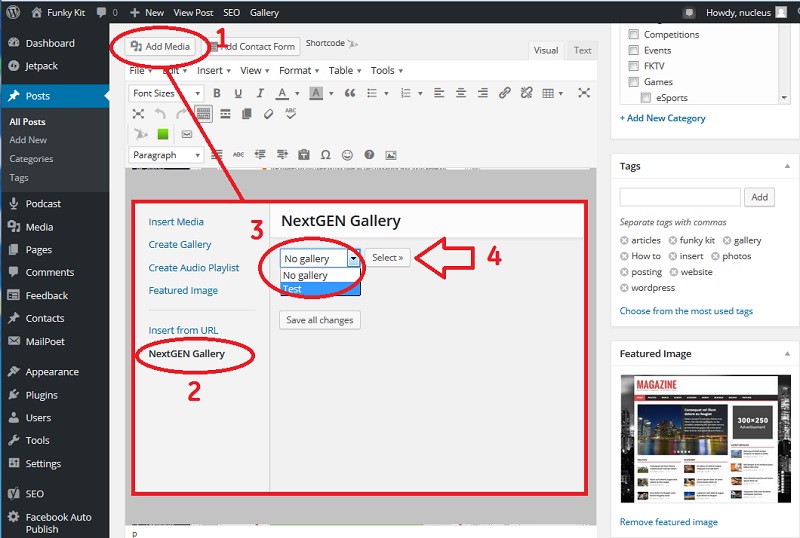Viewport: 800px width, 538px height.
Task: Open the Format menu
Action: [x=299, y=70]
